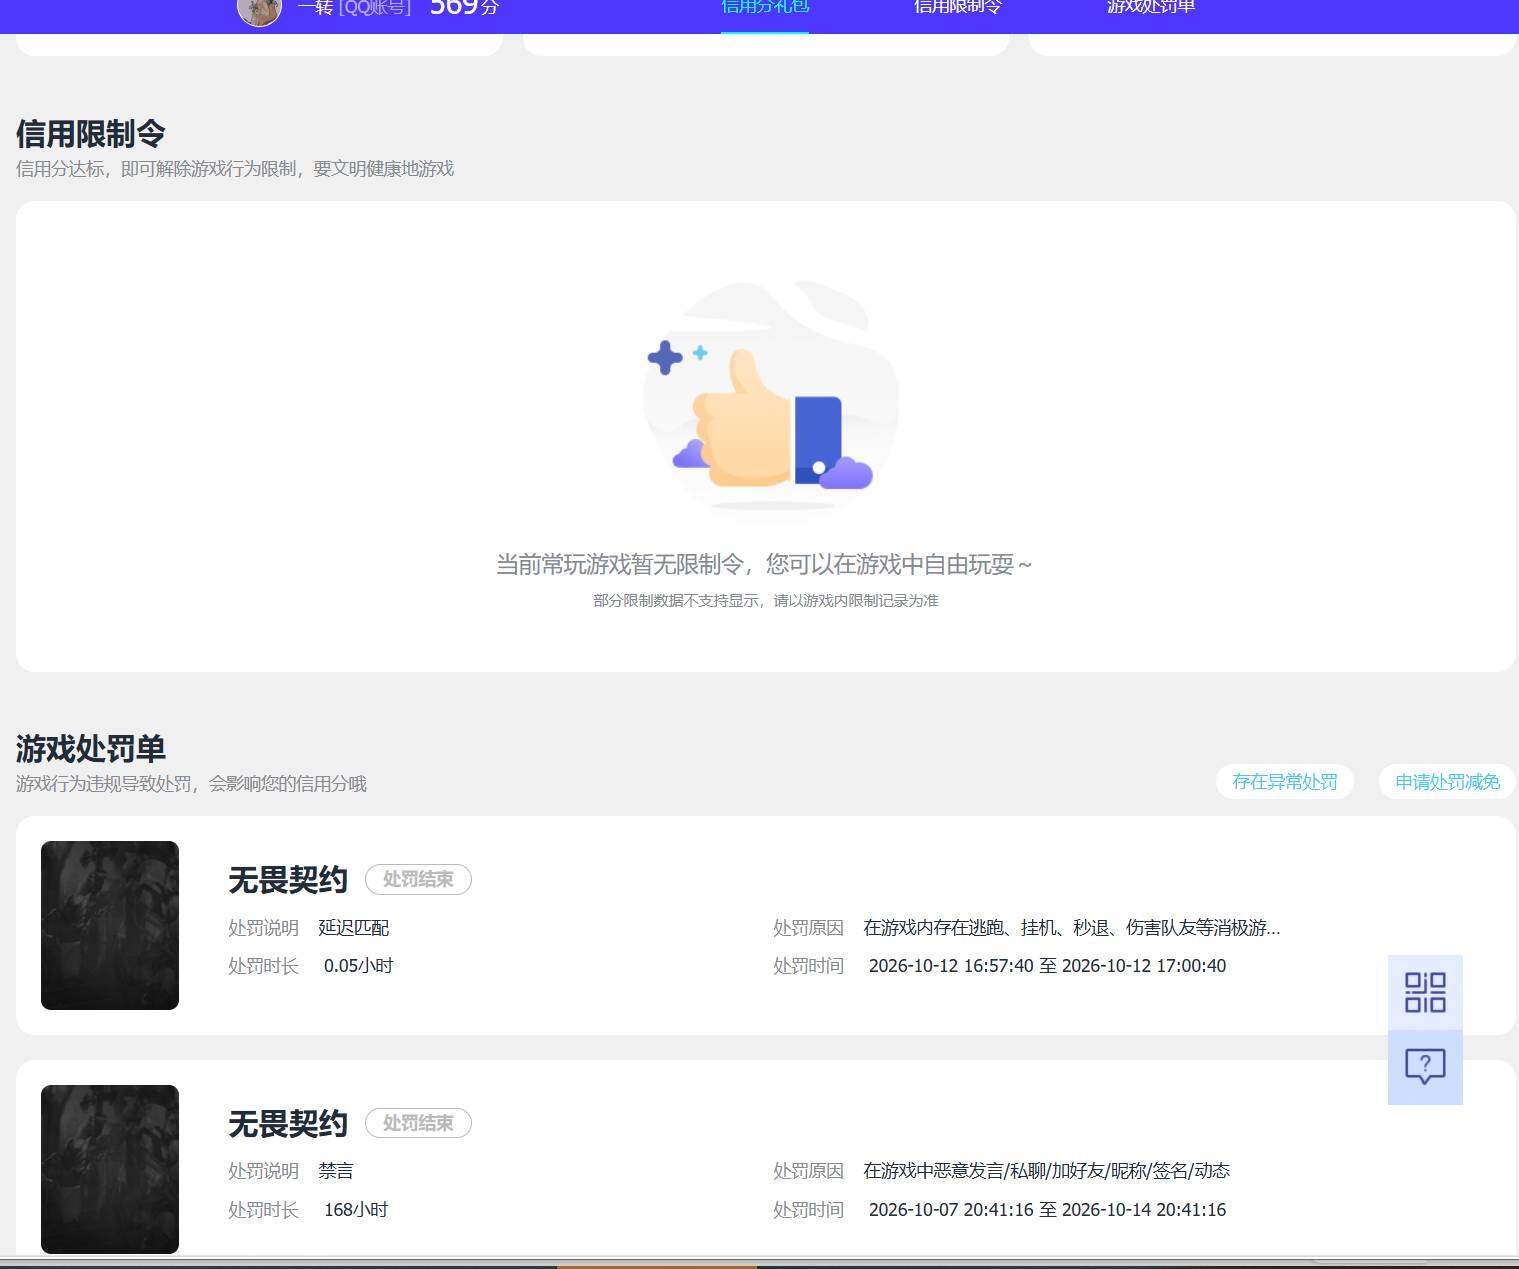The width and height of the screenshot is (1519, 1269).
Task: Select 无畏契约 title of the 禁言 penalty
Action: pyautogui.click(x=288, y=1124)
